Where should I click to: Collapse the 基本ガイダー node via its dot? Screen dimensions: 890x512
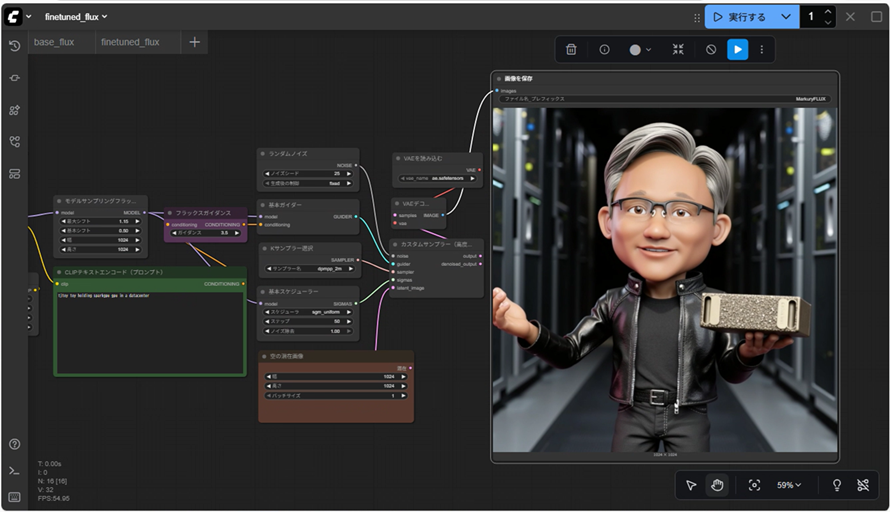click(263, 204)
